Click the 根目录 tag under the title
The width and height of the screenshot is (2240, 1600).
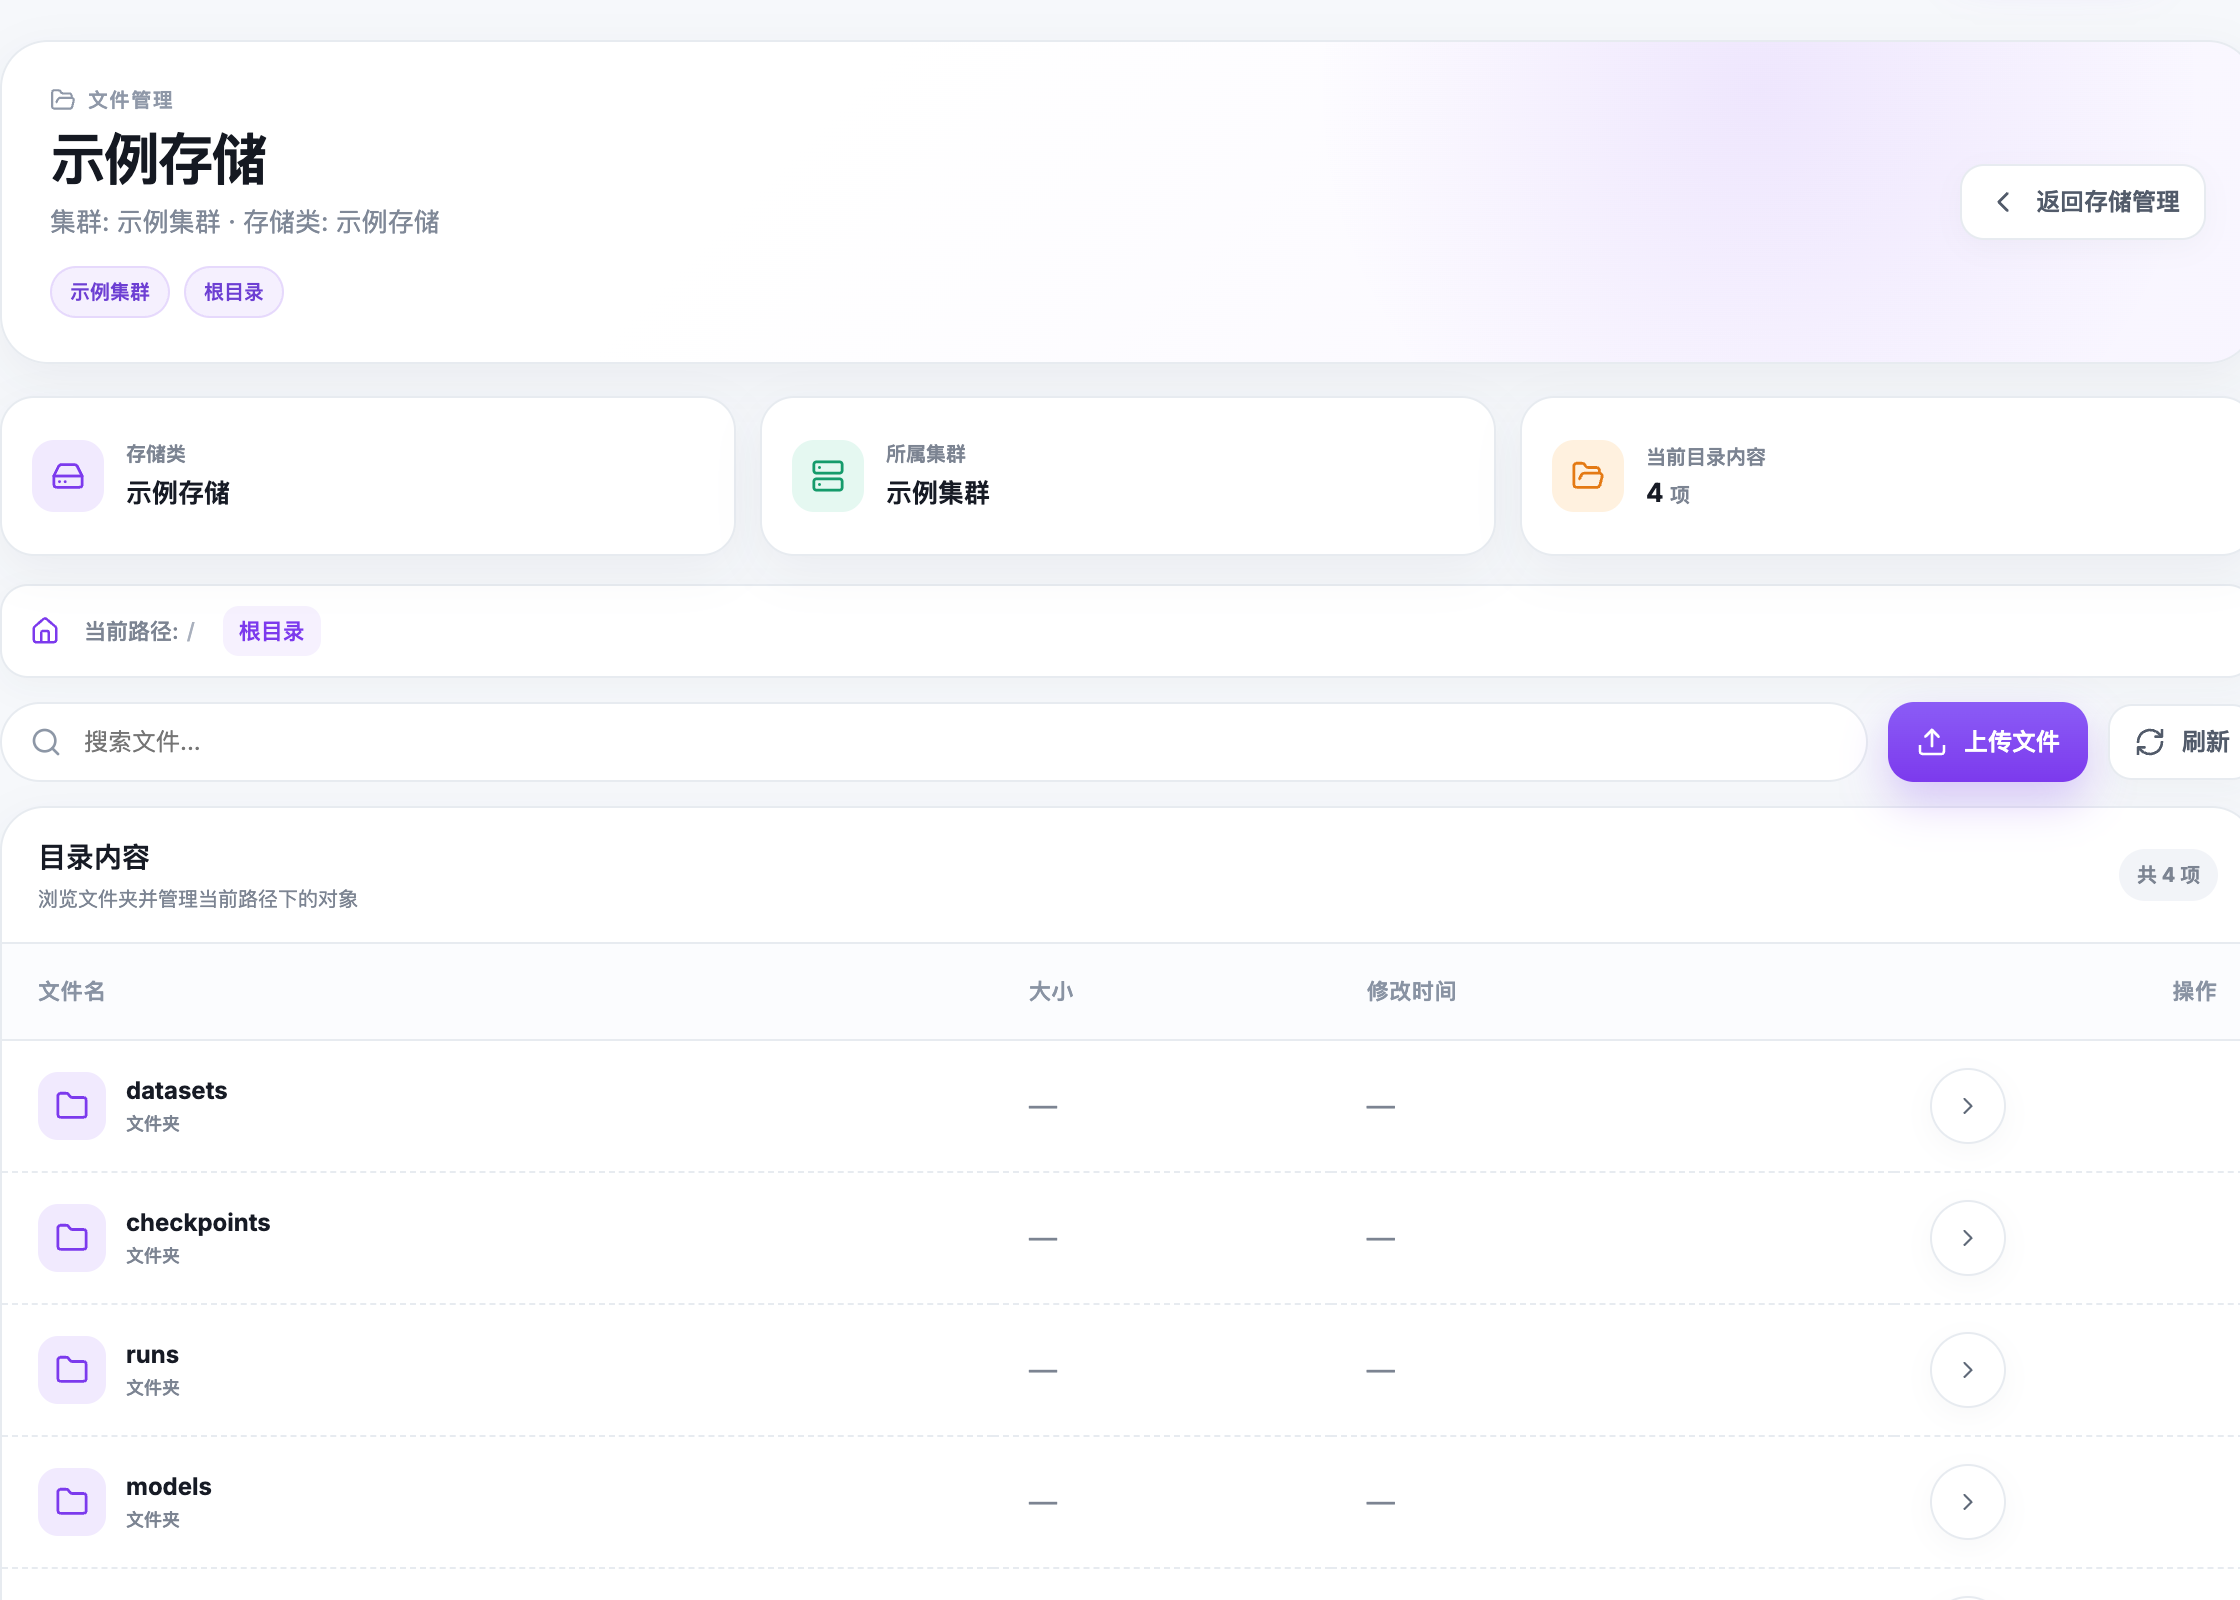coord(234,292)
